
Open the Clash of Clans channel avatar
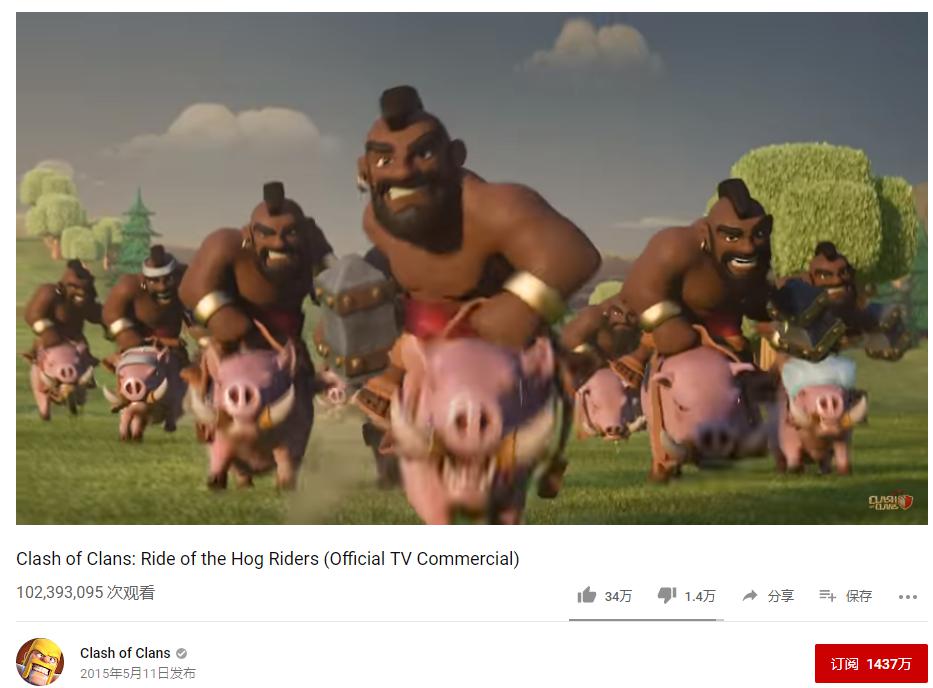(x=40, y=662)
